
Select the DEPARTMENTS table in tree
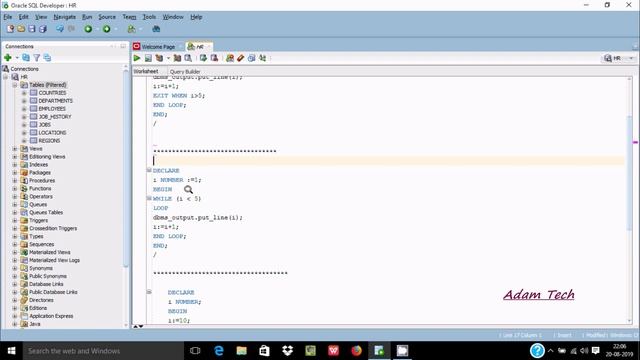(56, 101)
